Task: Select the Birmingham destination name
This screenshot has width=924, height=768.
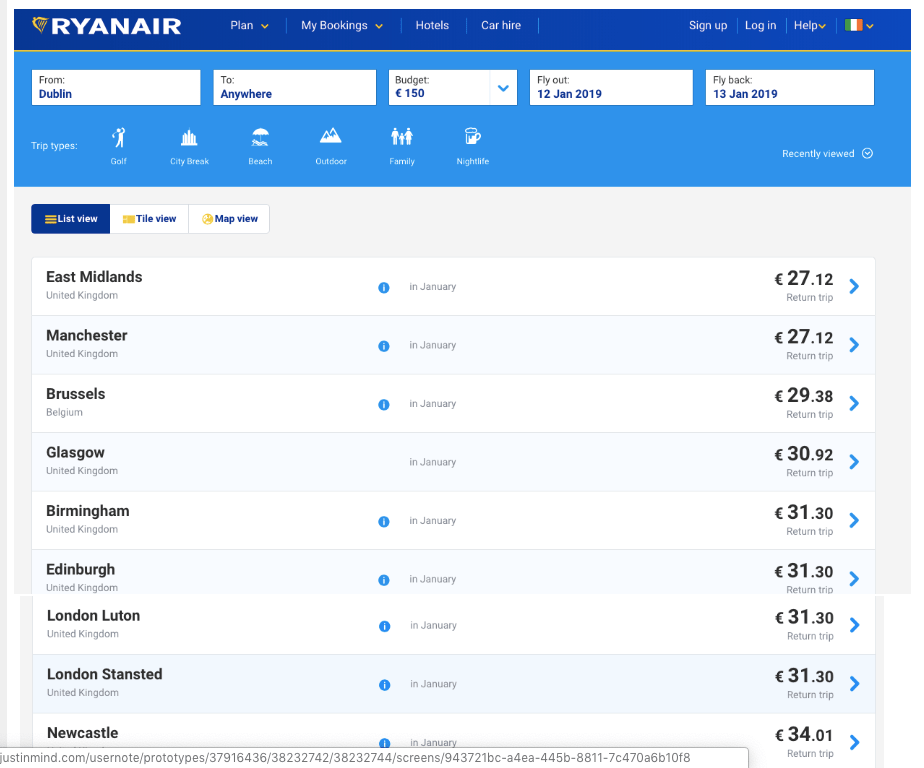Action: [88, 511]
